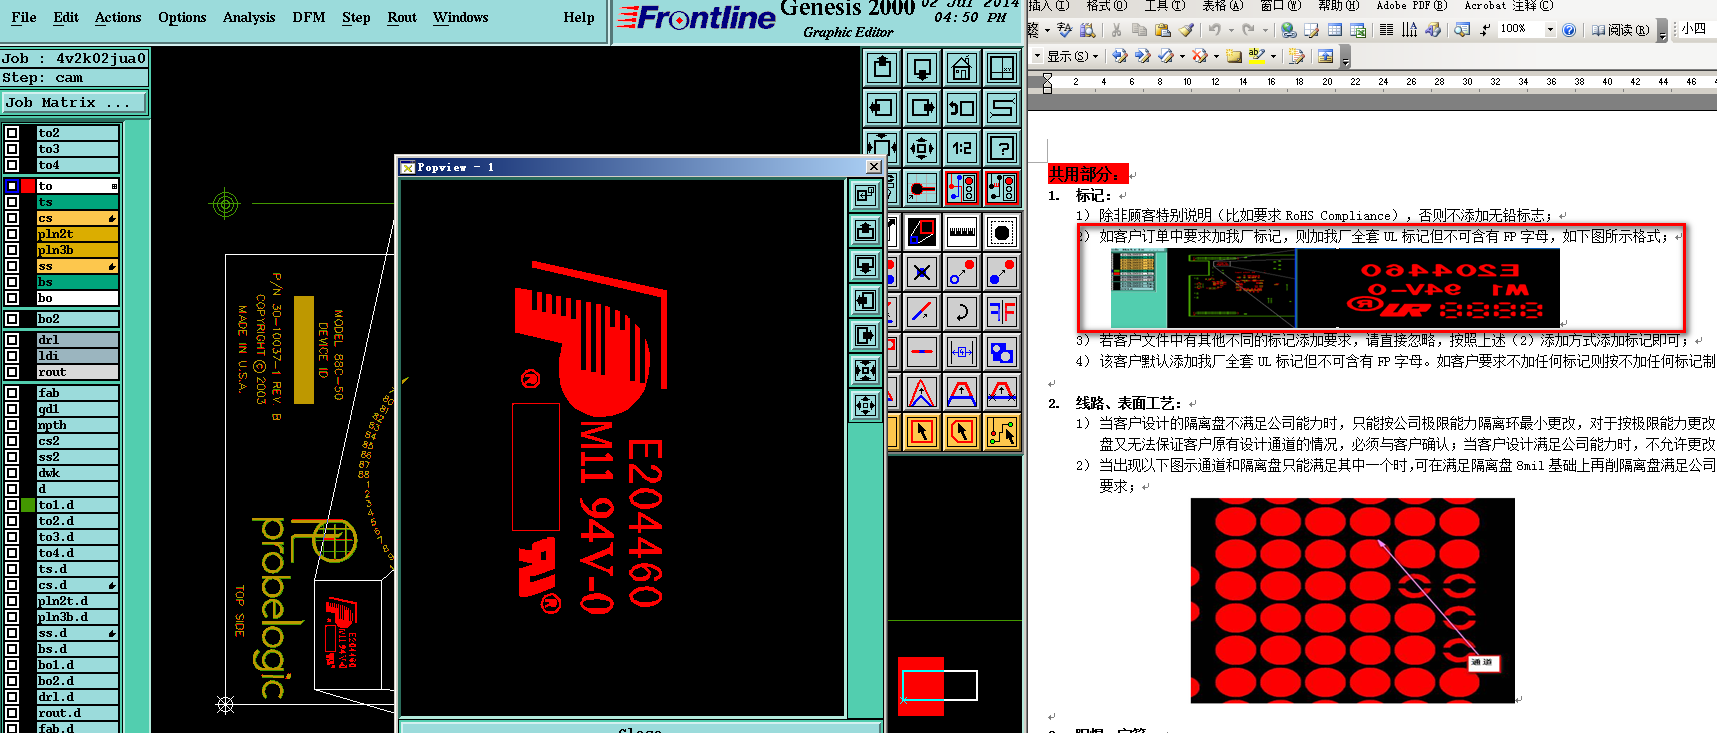Click the pan down view icon in Genesis
The height and width of the screenshot is (733, 1717).
click(x=922, y=67)
